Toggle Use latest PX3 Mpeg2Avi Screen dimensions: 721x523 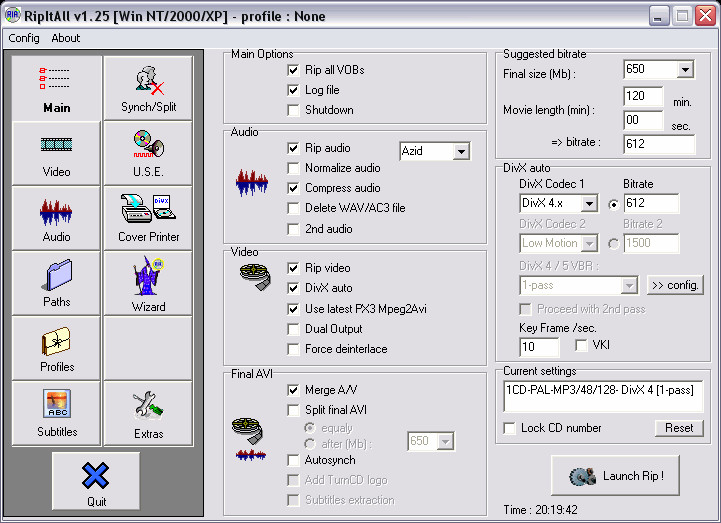pyautogui.click(x=293, y=309)
